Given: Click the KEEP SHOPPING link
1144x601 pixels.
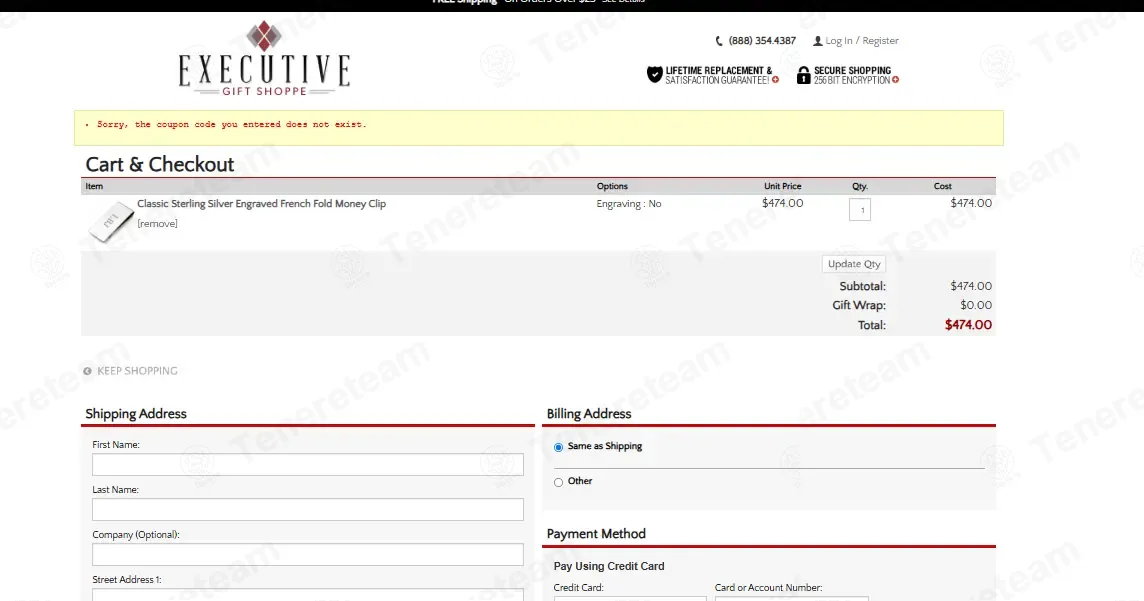Looking at the screenshot, I should [x=137, y=371].
